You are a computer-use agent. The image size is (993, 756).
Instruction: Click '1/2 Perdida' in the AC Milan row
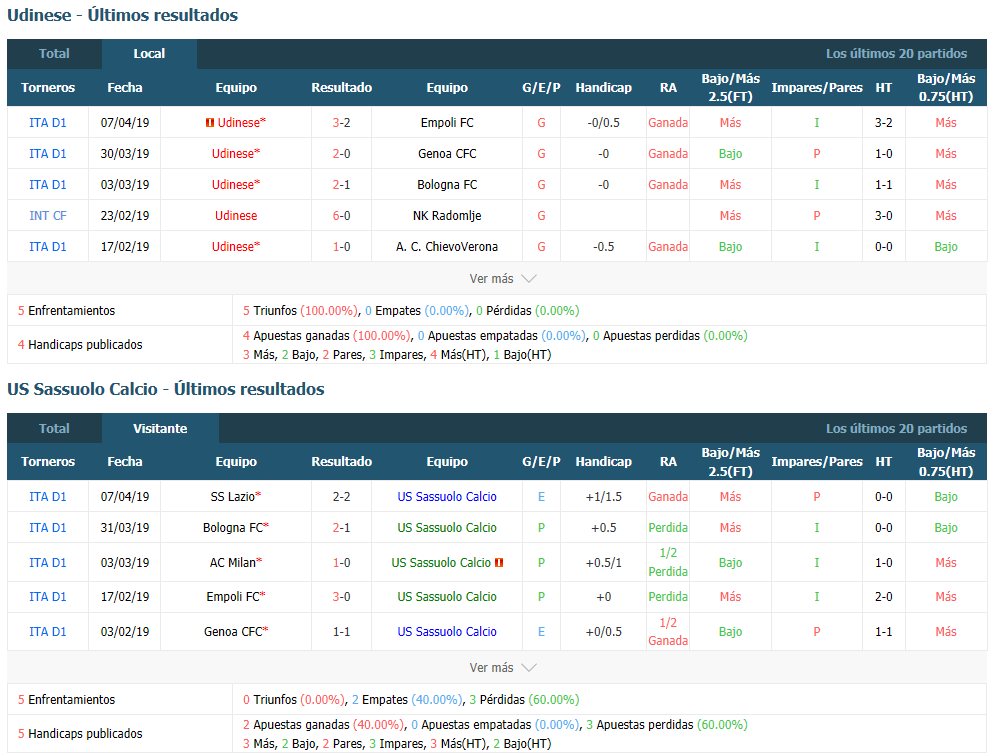point(668,562)
